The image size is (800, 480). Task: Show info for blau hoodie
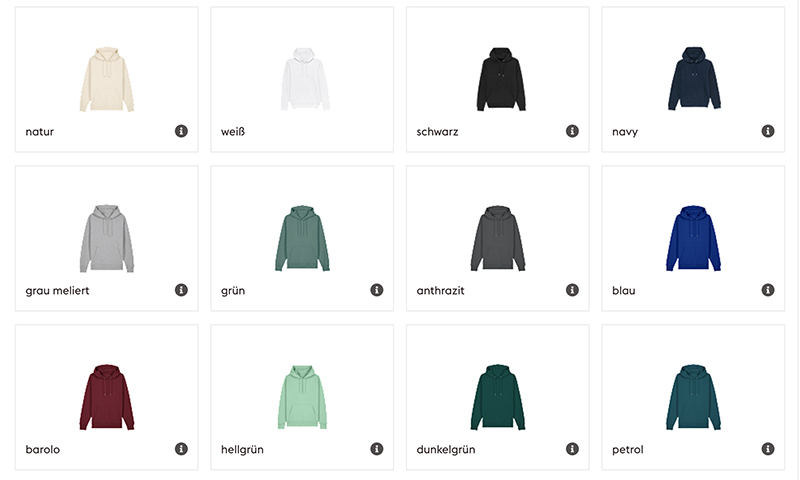click(x=768, y=290)
